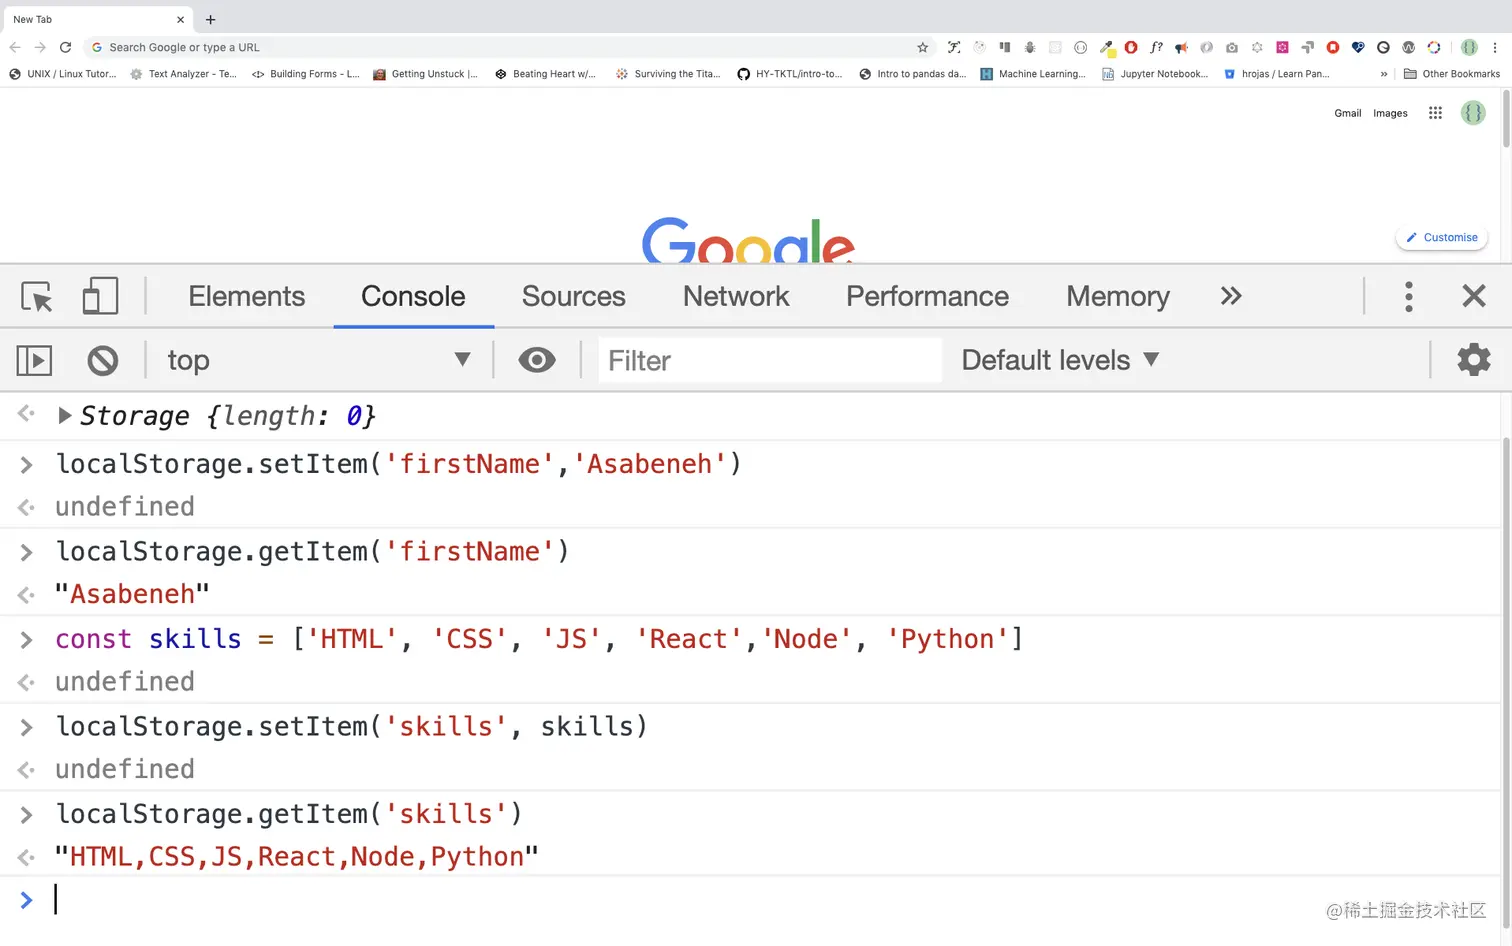
Task: Click the console Filter input field
Action: click(770, 360)
